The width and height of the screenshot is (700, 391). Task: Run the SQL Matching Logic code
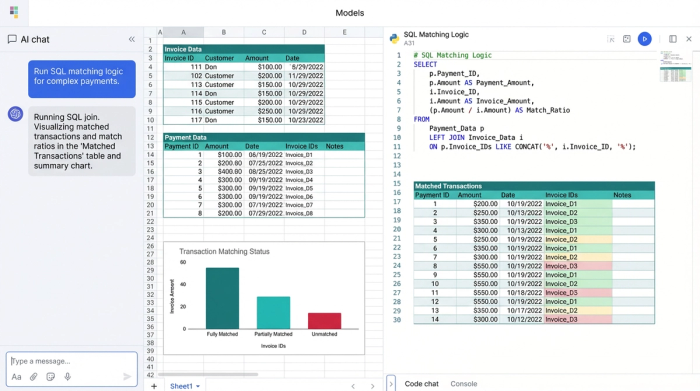pos(645,39)
